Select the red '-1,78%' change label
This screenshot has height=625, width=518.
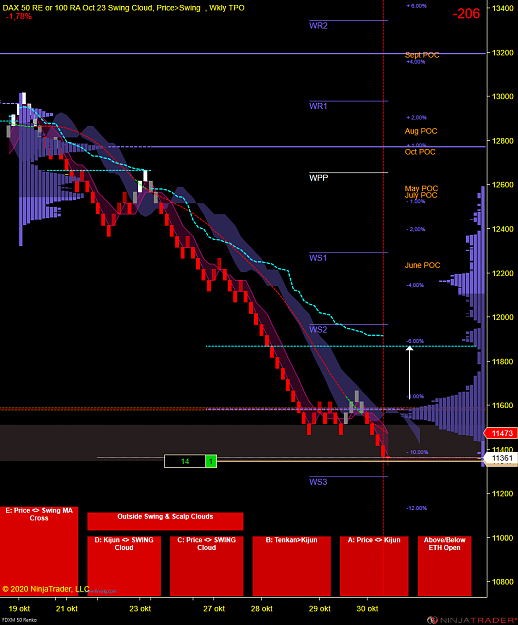point(19,16)
